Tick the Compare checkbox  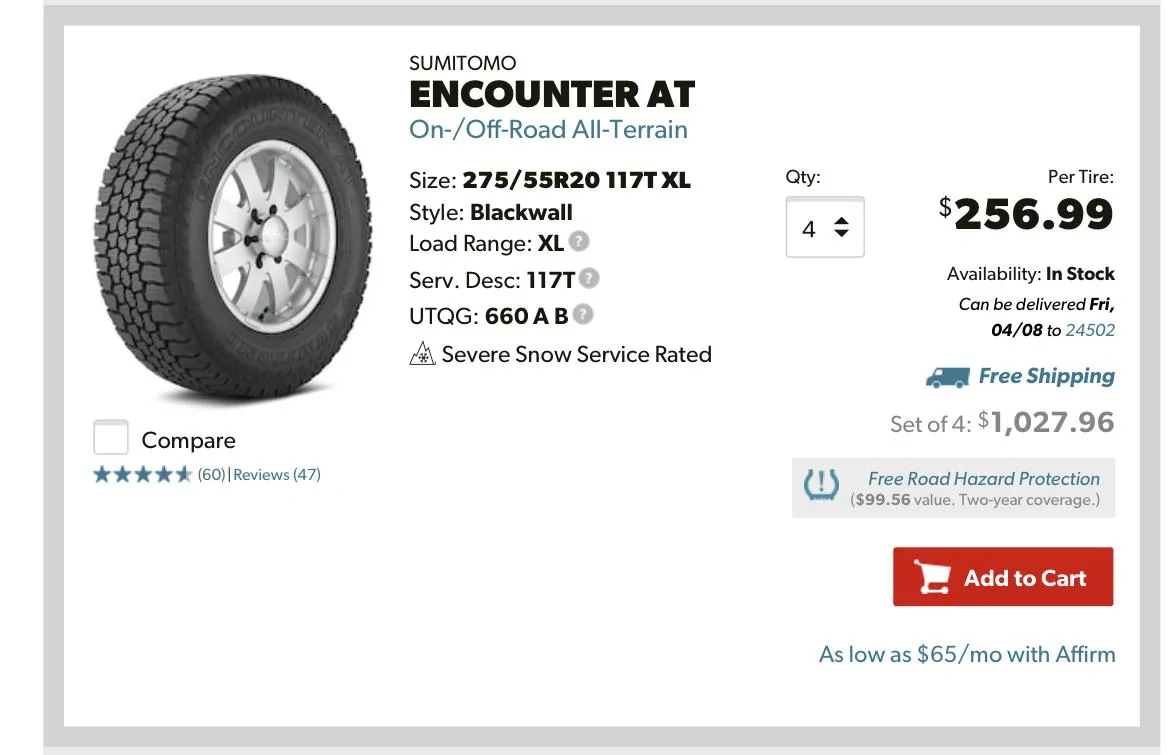point(110,437)
